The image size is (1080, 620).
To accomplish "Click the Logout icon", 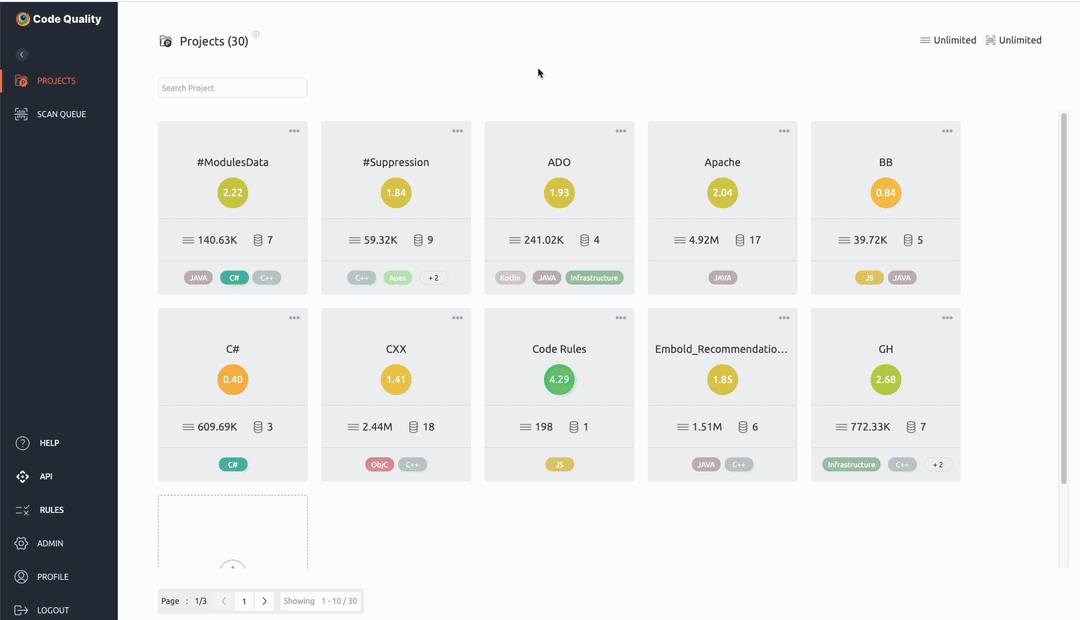I will pyautogui.click(x=21, y=609).
